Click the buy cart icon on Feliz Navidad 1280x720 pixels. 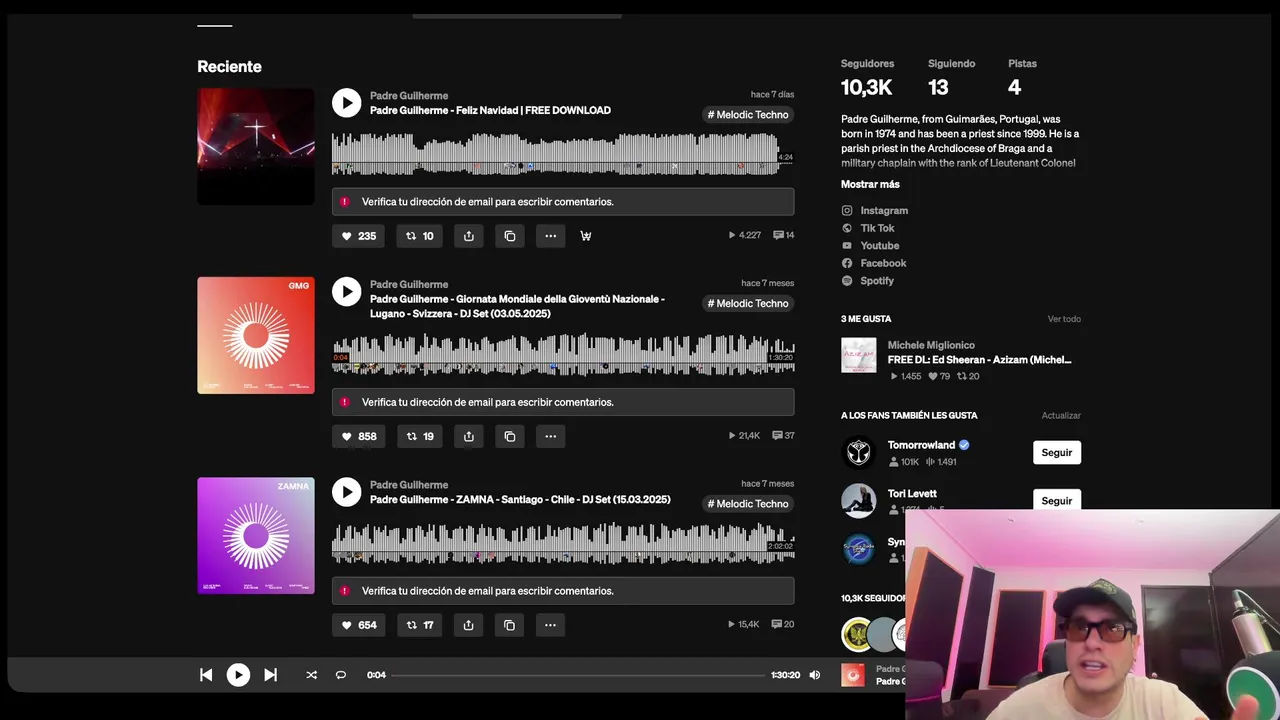coord(586,236)
